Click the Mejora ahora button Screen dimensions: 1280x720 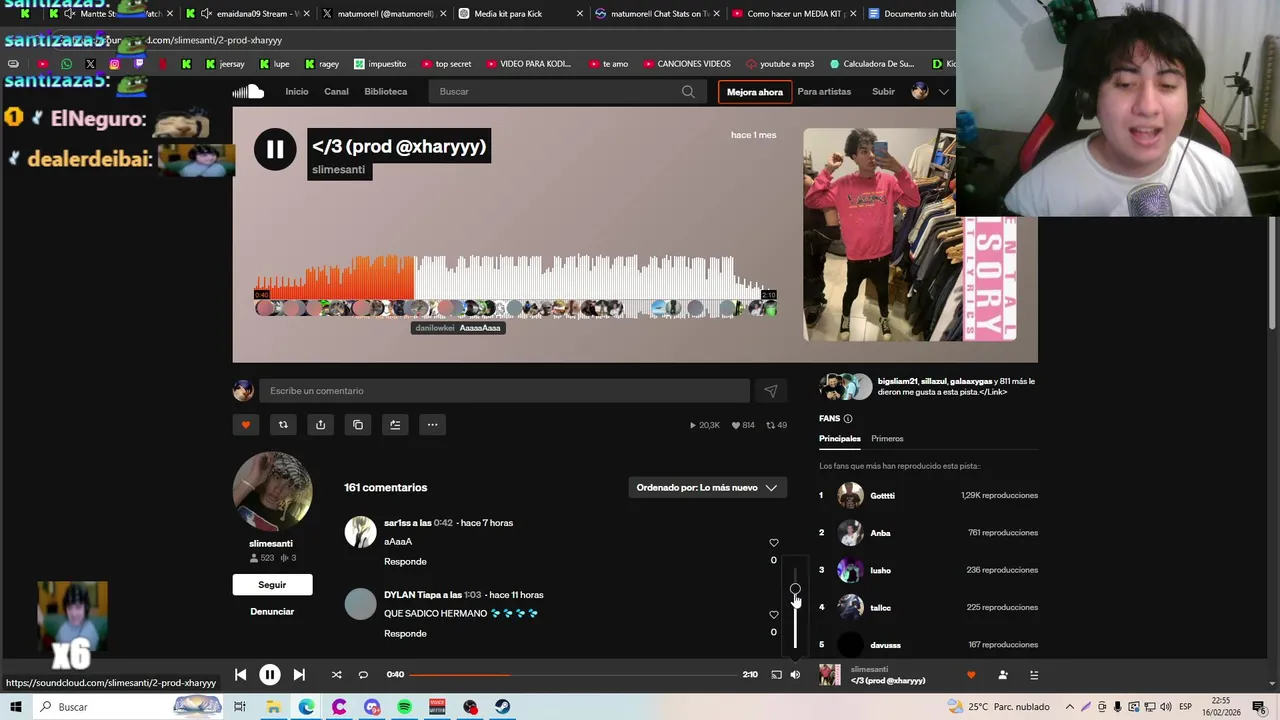(755, 92)
